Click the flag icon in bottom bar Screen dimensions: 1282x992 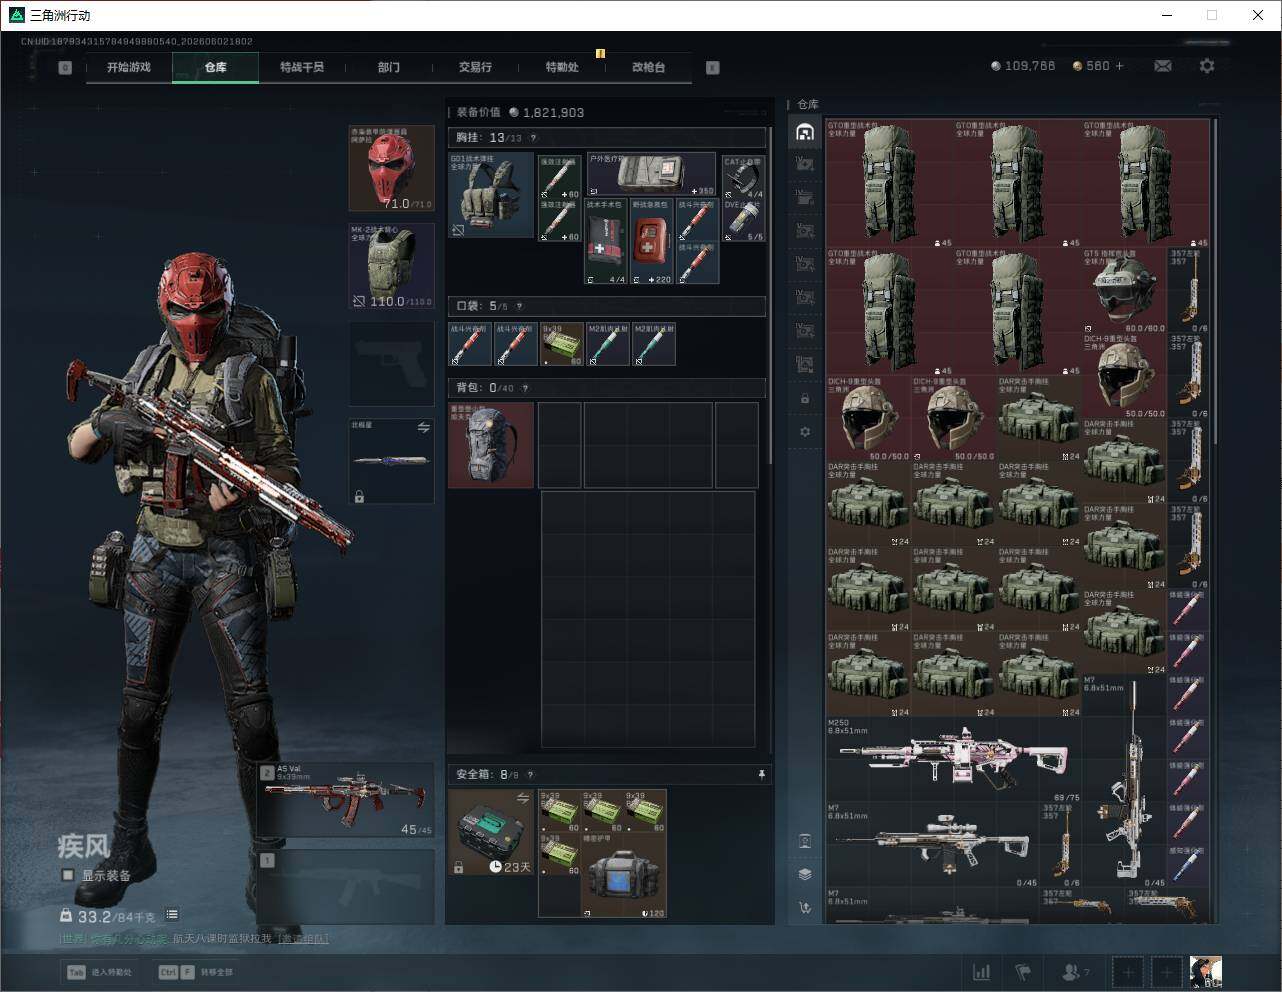[1023, 972]
